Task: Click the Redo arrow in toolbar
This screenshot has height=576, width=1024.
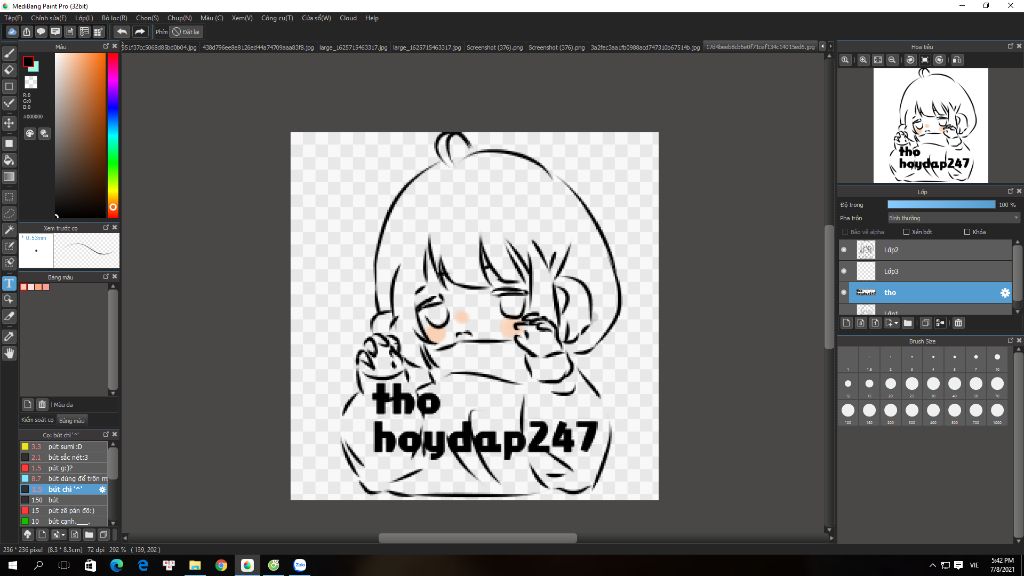Action: [x=140, y=31]
